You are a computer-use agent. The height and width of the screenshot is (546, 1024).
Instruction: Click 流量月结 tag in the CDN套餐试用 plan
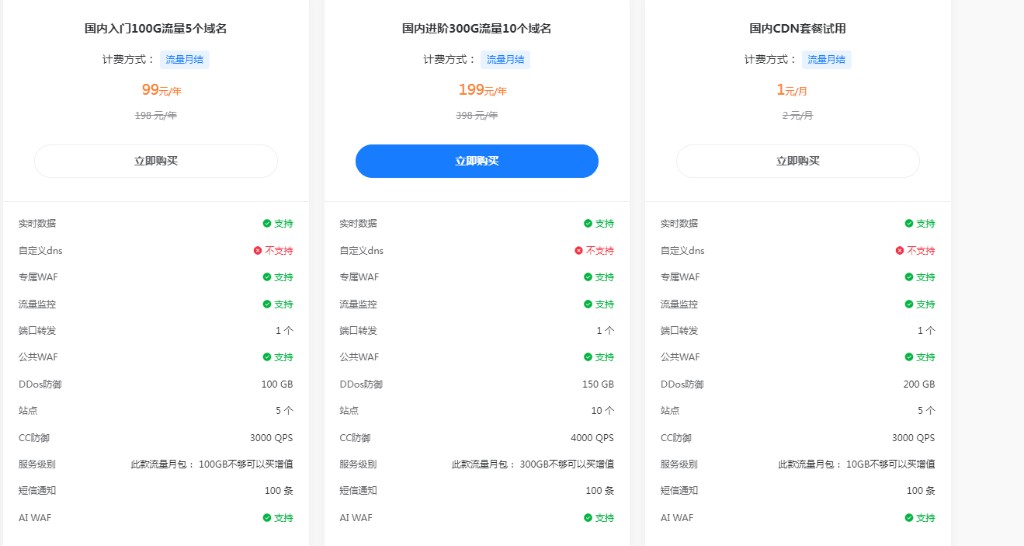tap(826, 59)
